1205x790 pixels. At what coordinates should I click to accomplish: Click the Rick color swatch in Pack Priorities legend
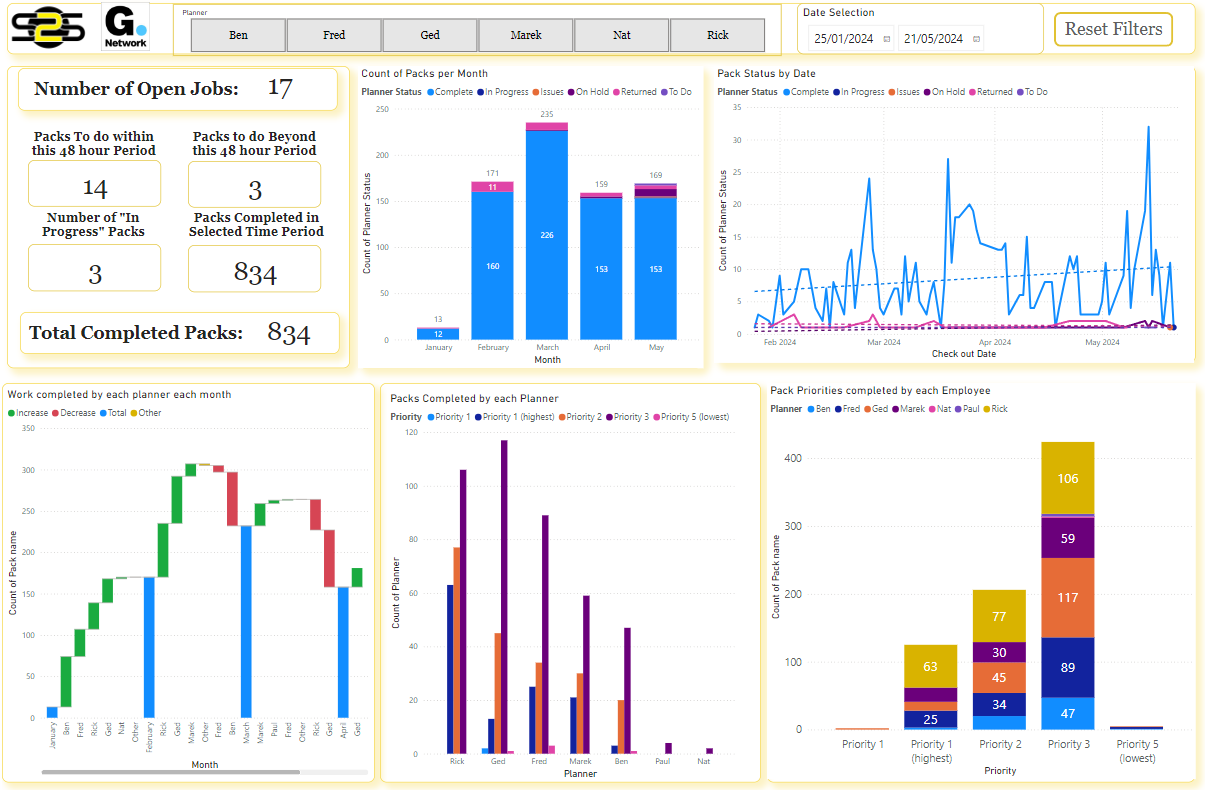coord(985,409)
